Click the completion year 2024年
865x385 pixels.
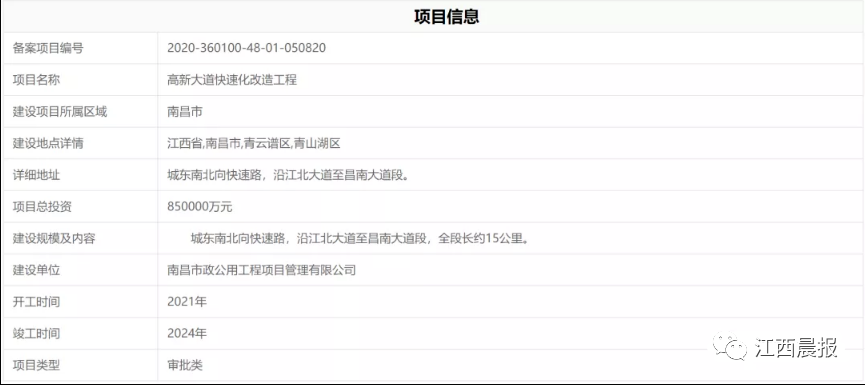click(187, 334)
